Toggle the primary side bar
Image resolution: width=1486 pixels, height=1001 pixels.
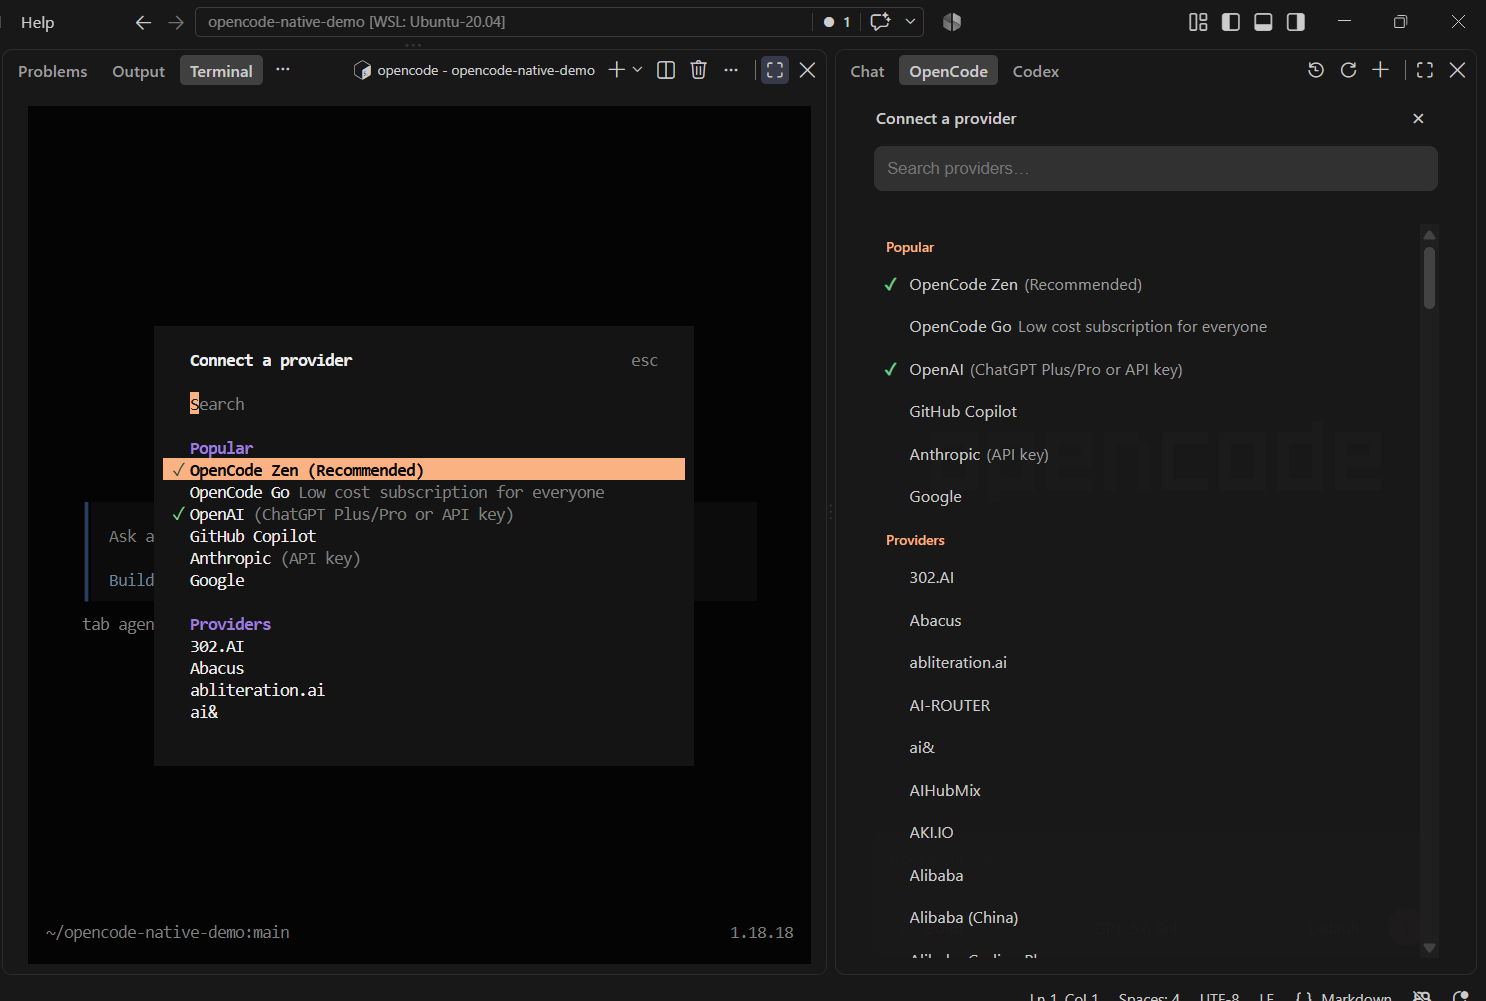(1231, 22)
